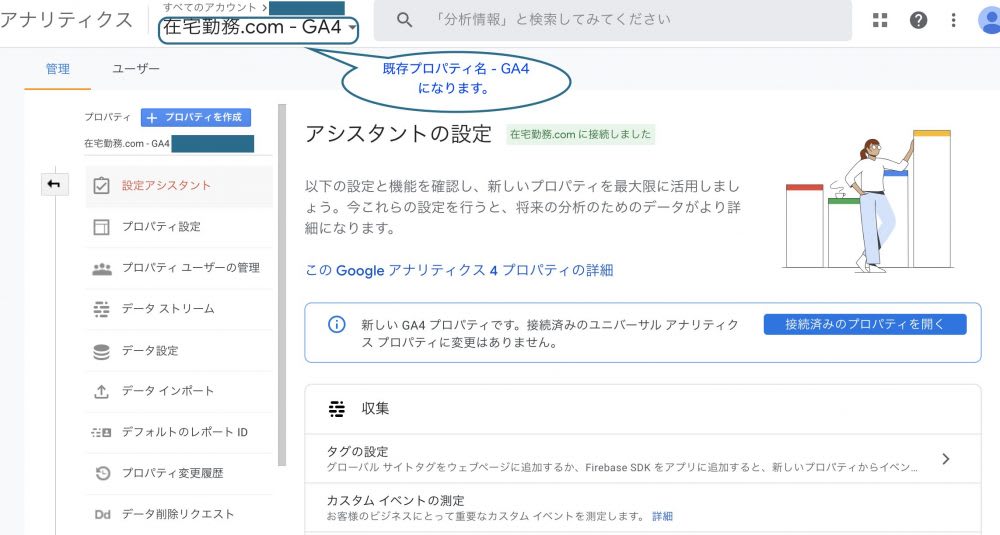Select データ設定 menu item
1000x535 pixels.
[x=179, y=350]
